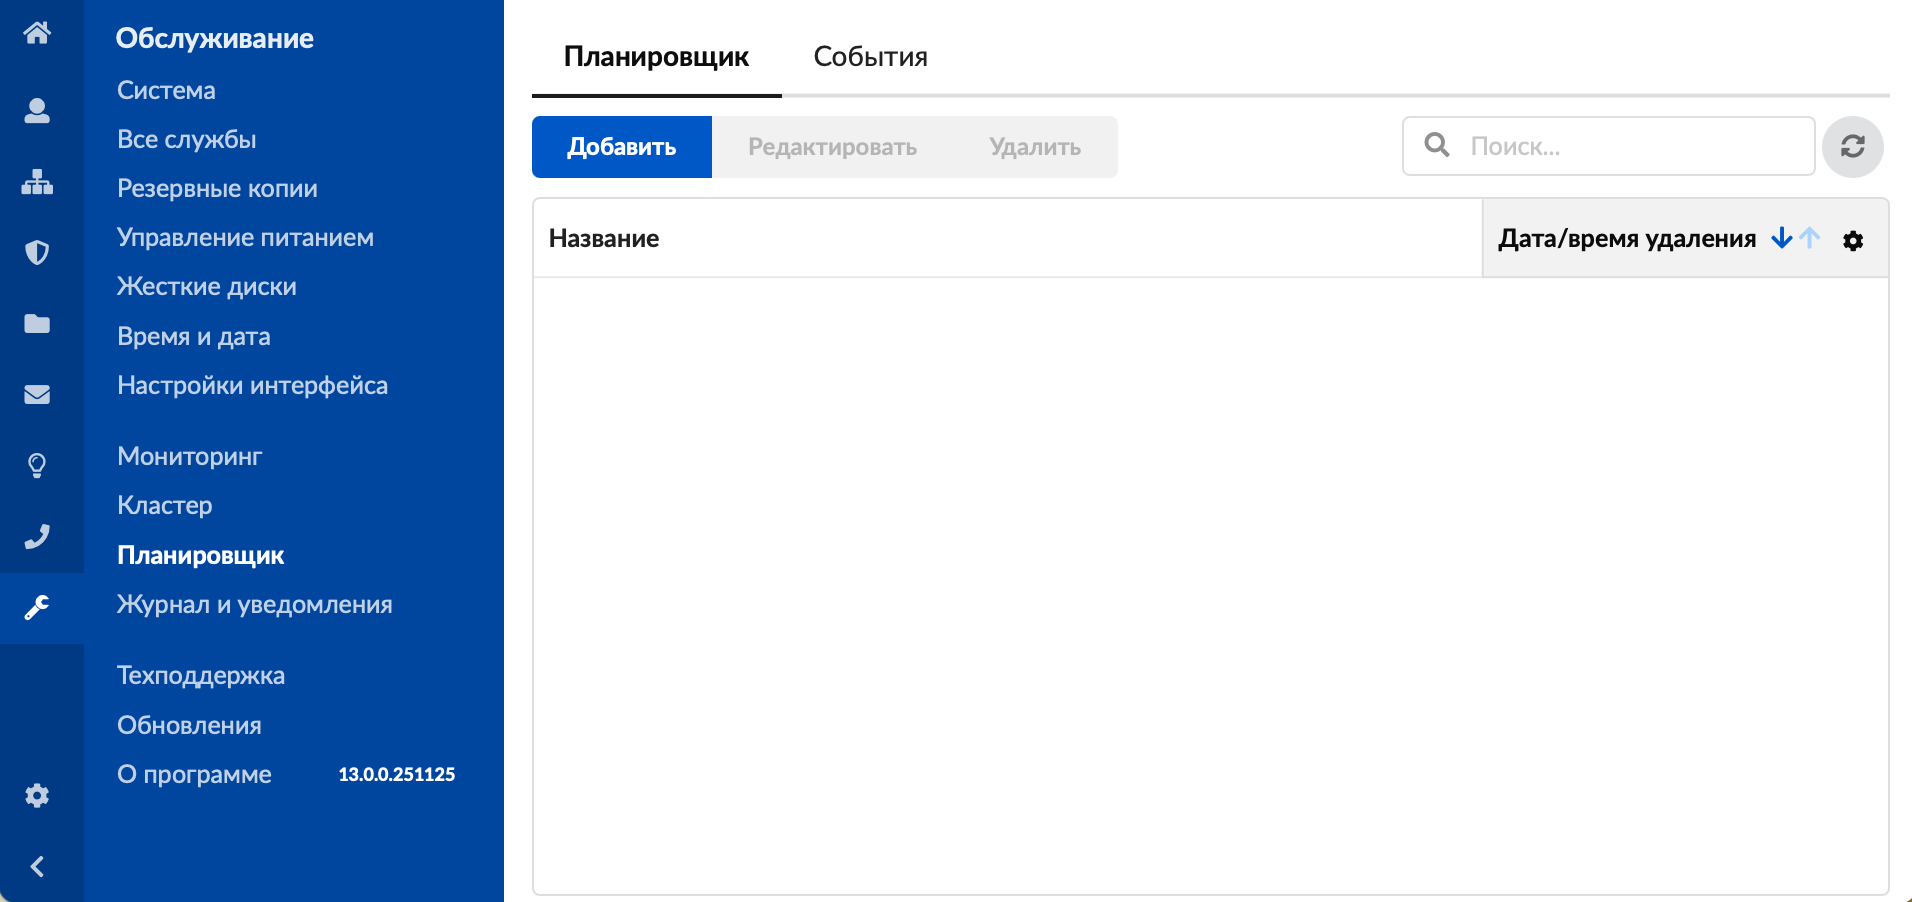The width and height of the screenshot is (1912, 902).
Task: Open the user profile icon section
Action: (37, 110)
